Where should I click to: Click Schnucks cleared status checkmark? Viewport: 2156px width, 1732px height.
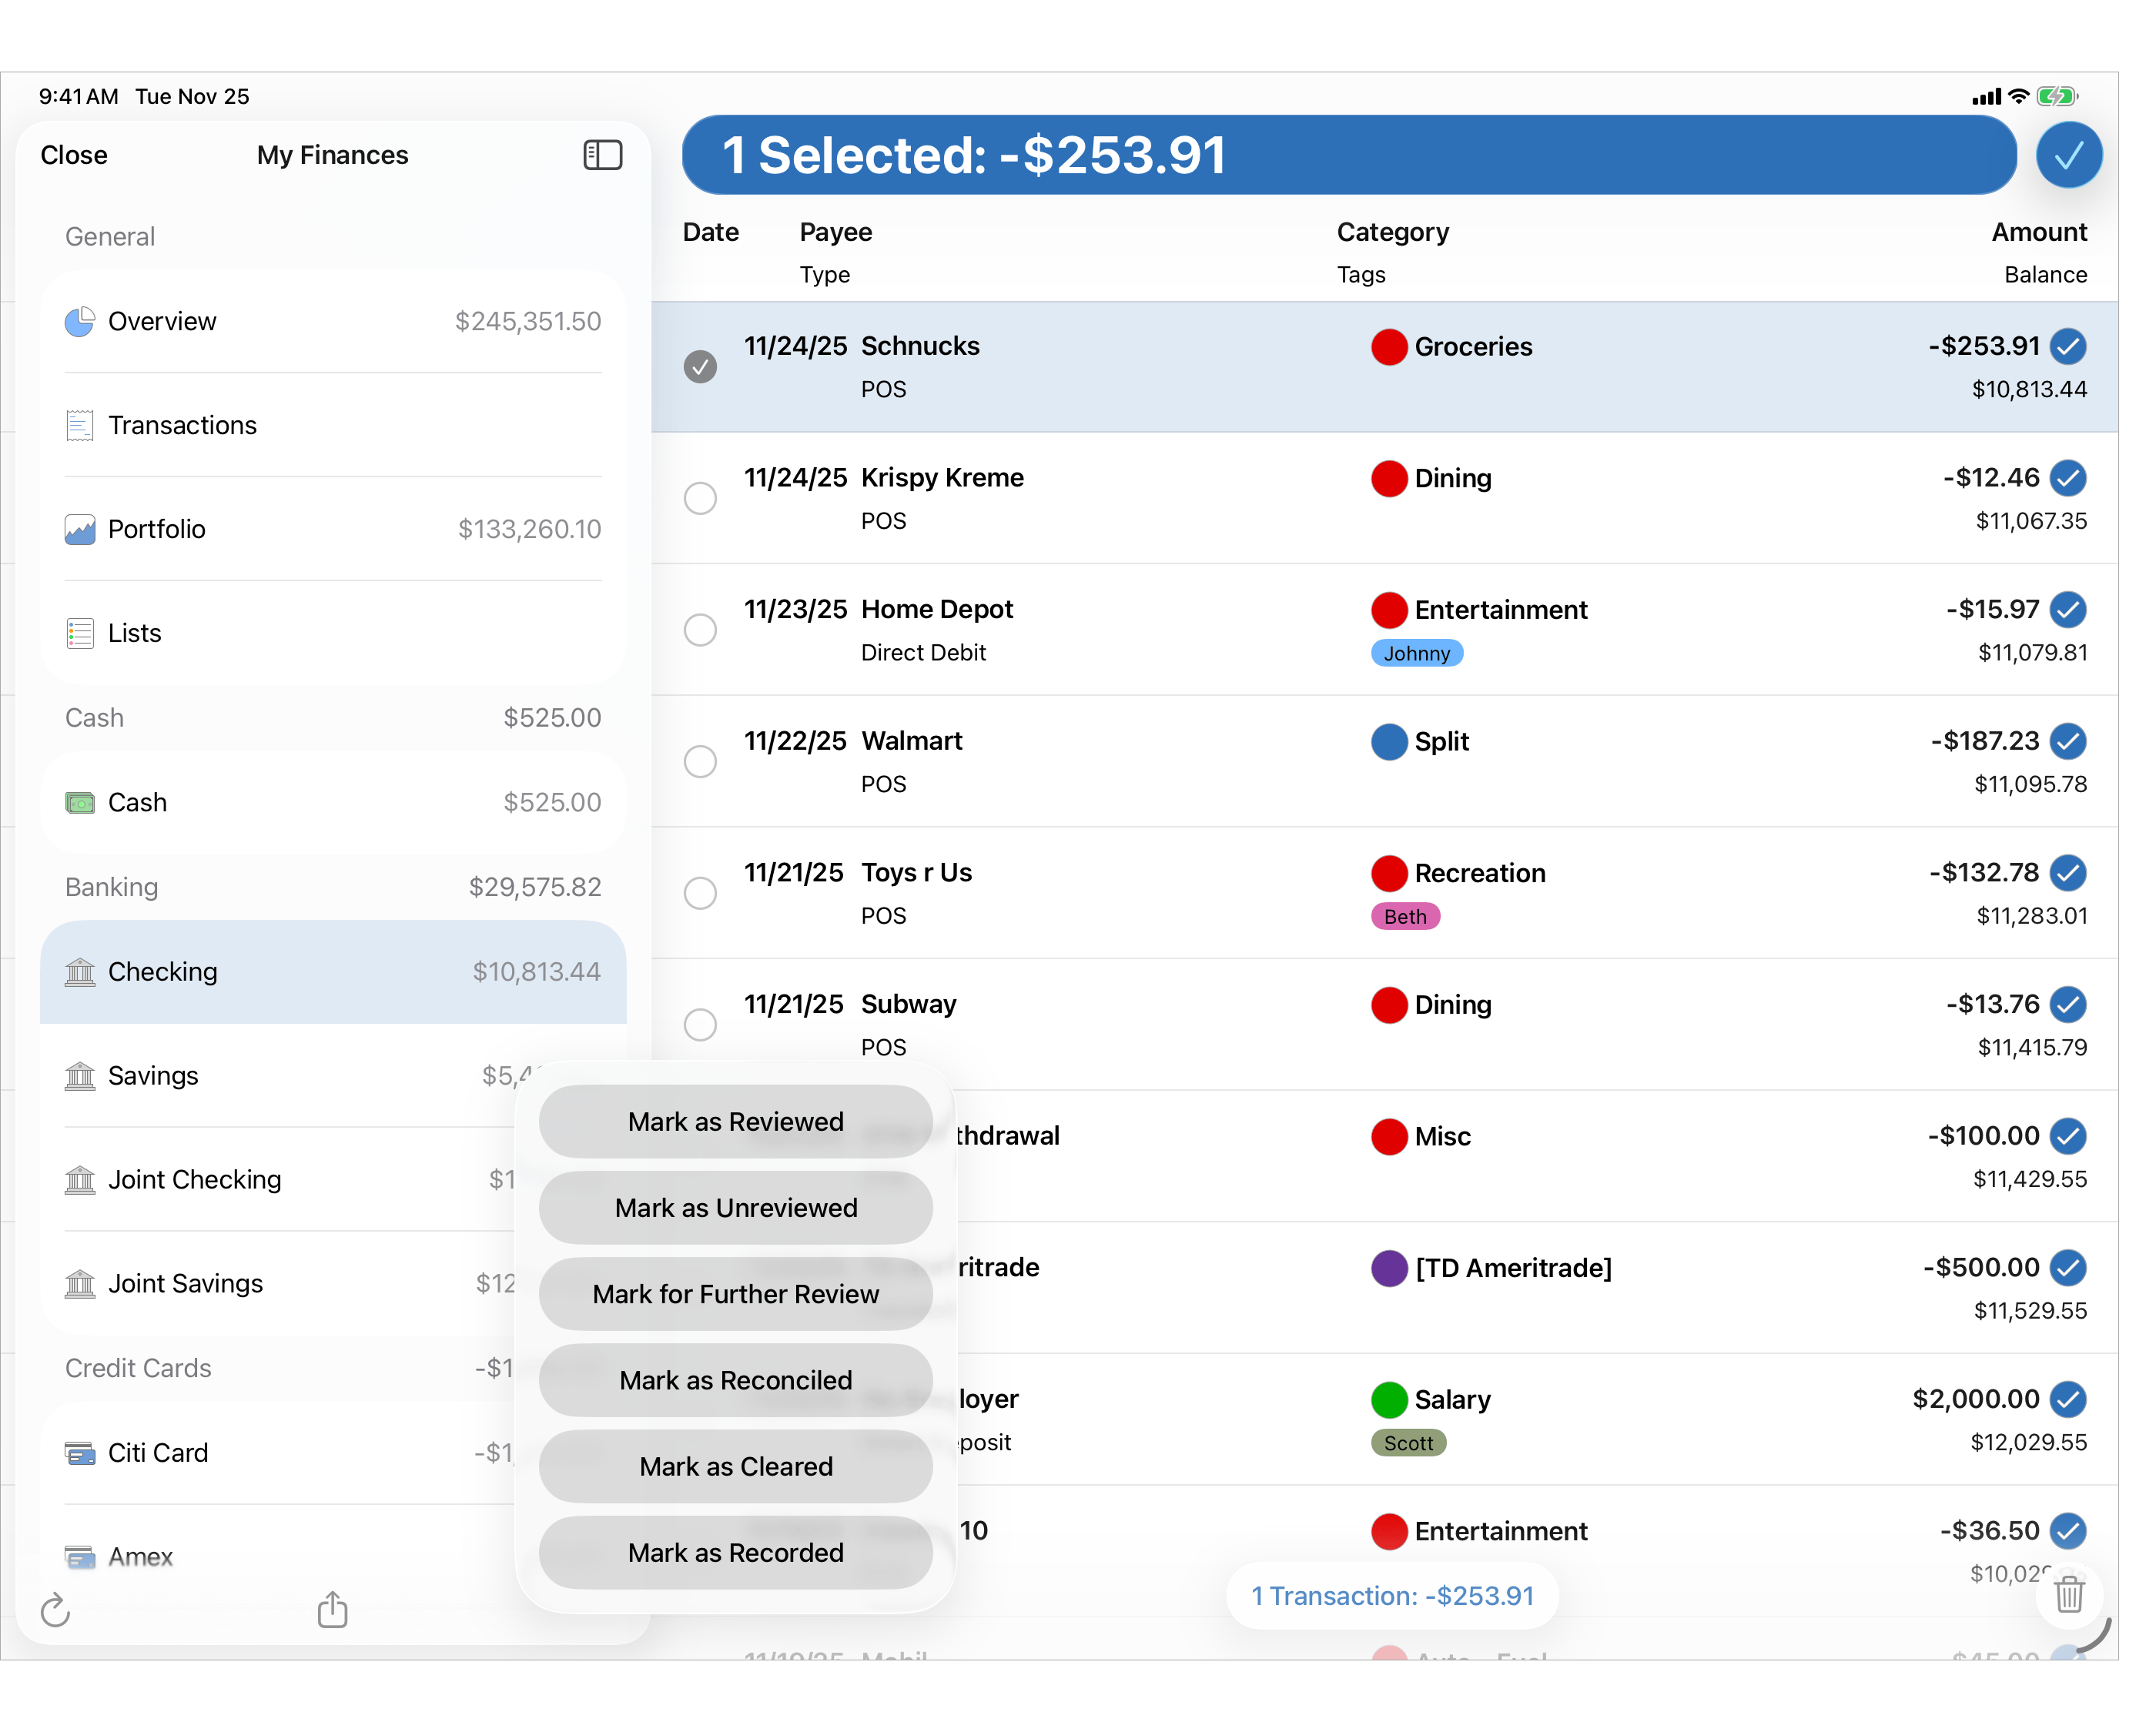tap(2068, 346)
